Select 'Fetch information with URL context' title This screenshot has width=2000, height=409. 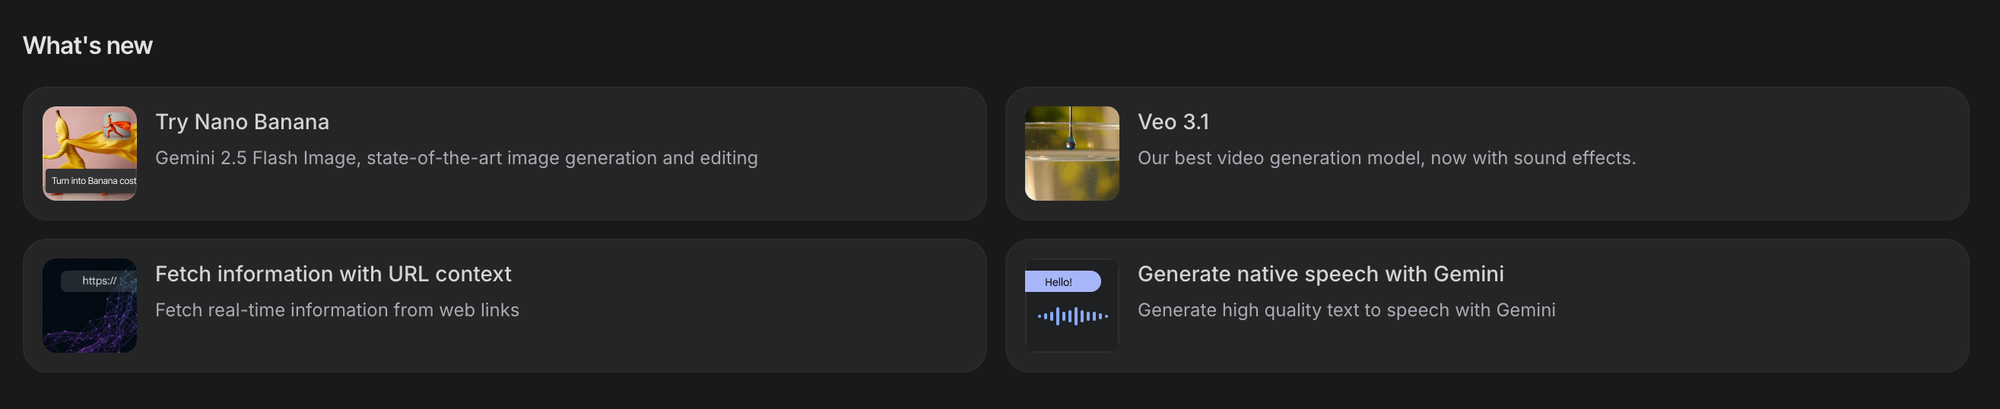[333, 274]
